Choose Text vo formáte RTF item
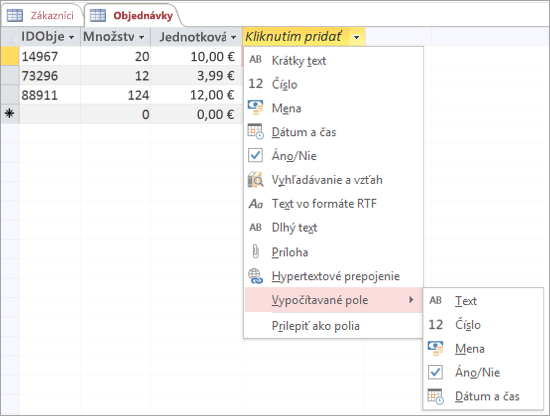 333,204
